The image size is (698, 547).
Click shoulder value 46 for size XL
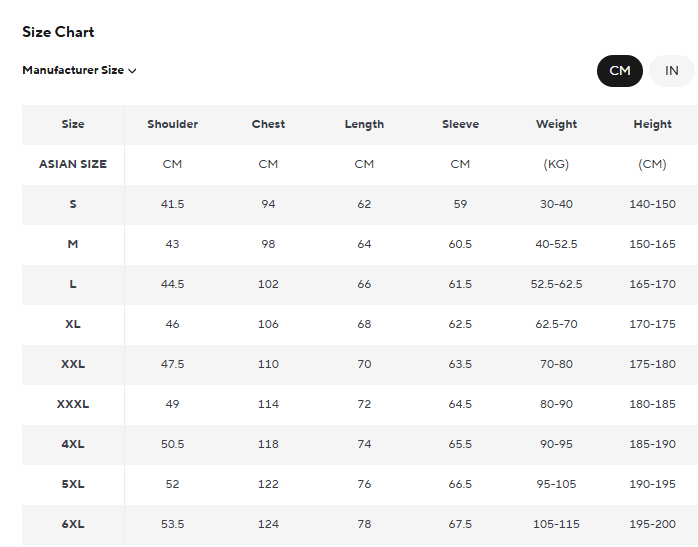coord(173,324)
